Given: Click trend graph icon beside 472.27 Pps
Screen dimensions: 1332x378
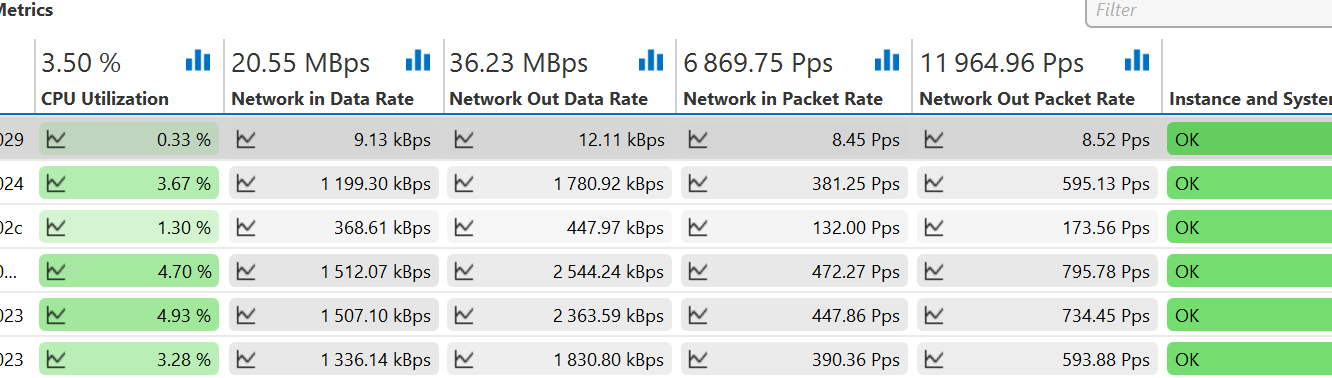Looking at the screenshot, I should coord(697,272).
